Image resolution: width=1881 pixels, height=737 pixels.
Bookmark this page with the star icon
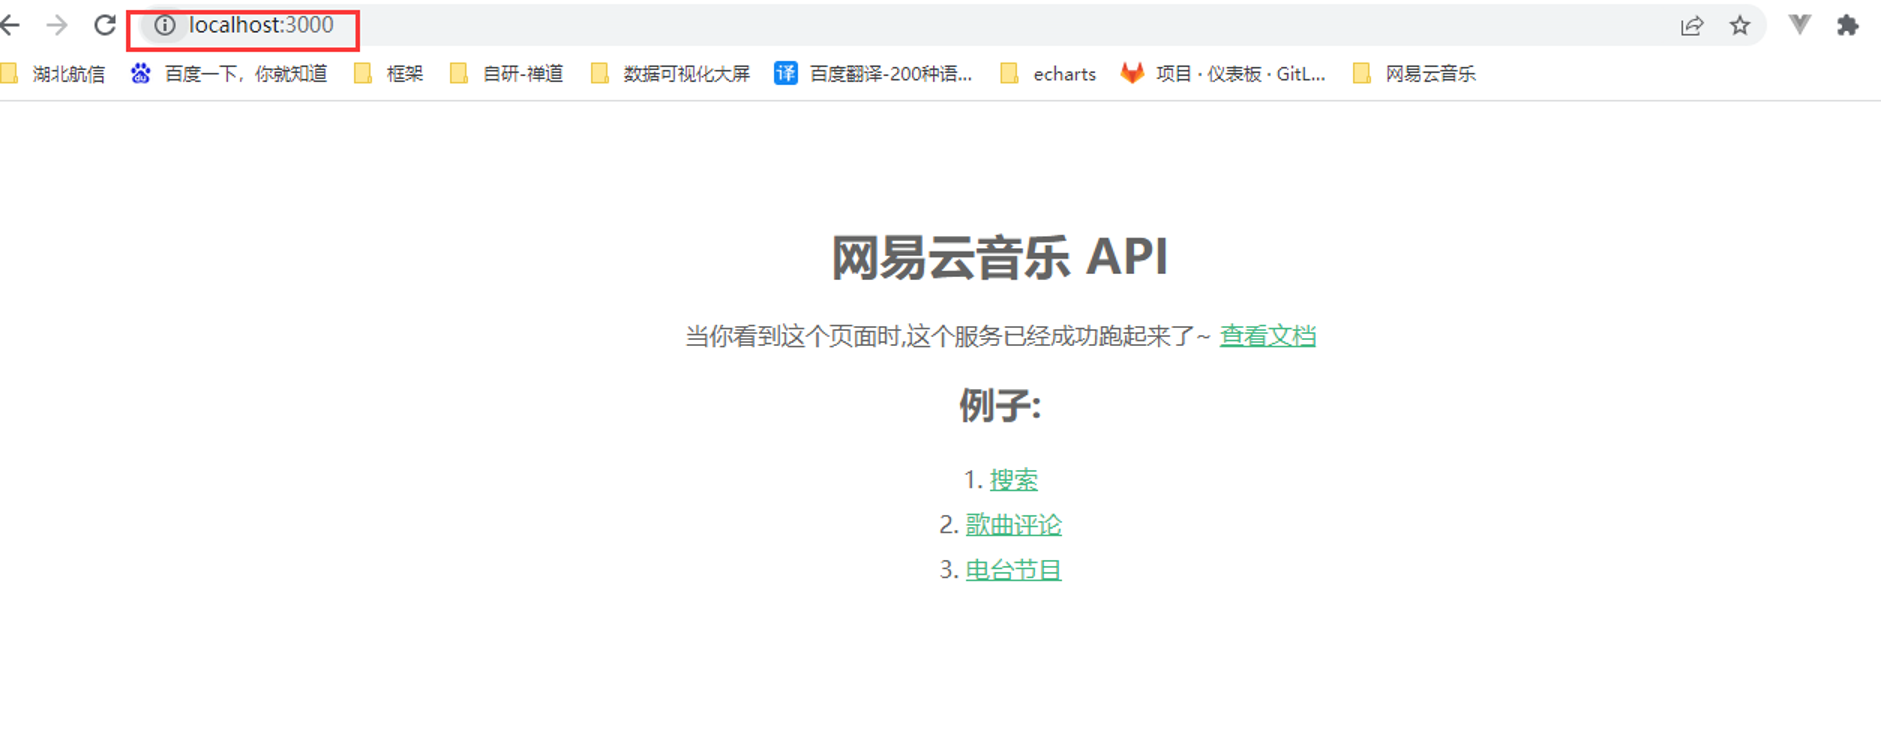(x=1740, y=26)
